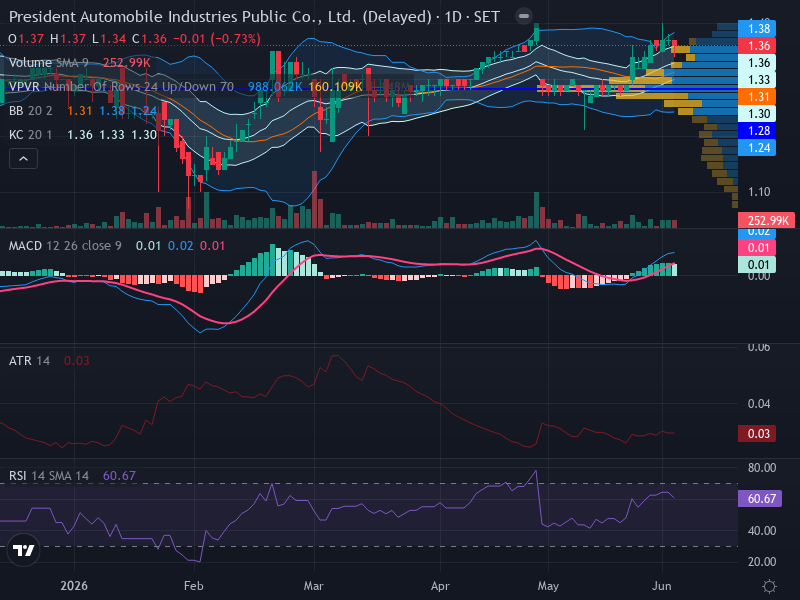Image resolution: width=800 pixels, height=600 pixels.
Task: Click the -0.01 (-0.73%) change value
Action: pyautogui.click(x=217, y=39)
